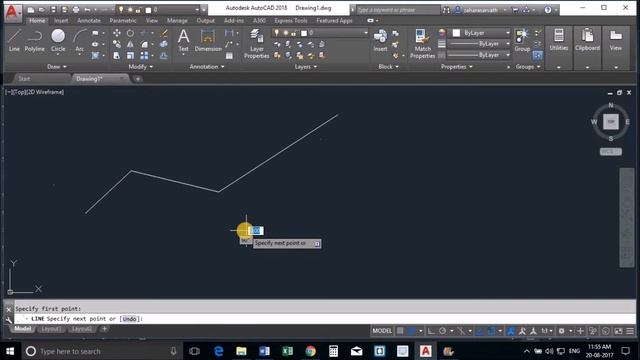
Task: Click the Explode tool in Modify panel
Action: pyautogui.click(x=164, y=44)
